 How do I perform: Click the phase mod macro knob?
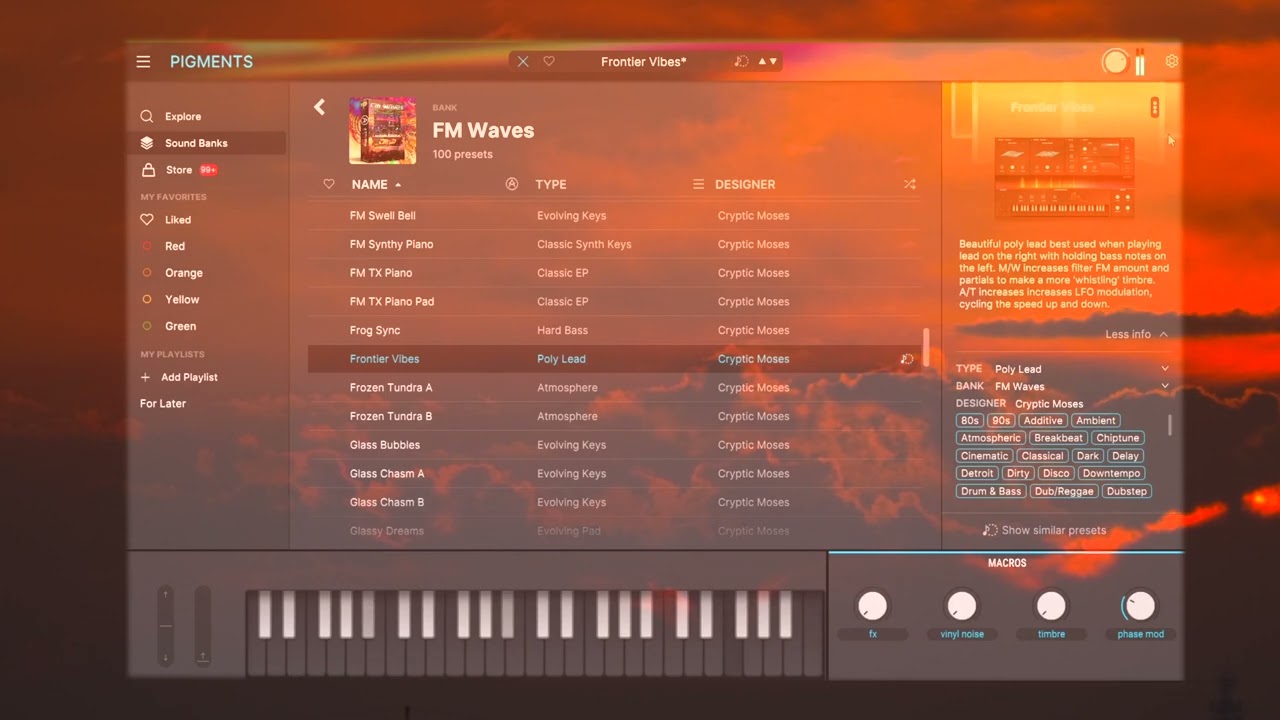1140,605
